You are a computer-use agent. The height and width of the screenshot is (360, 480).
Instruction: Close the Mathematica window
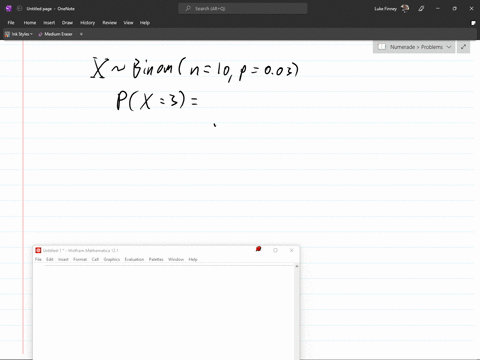pos(292,250)
